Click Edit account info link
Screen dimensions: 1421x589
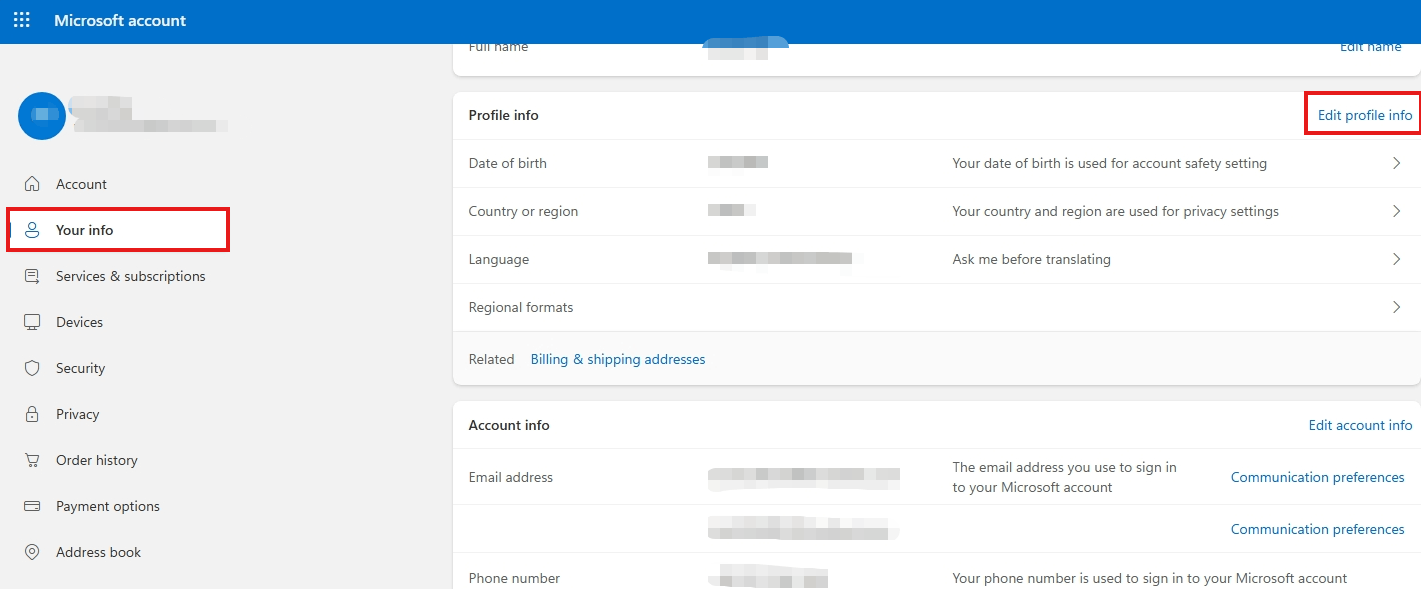[1360, 425]
